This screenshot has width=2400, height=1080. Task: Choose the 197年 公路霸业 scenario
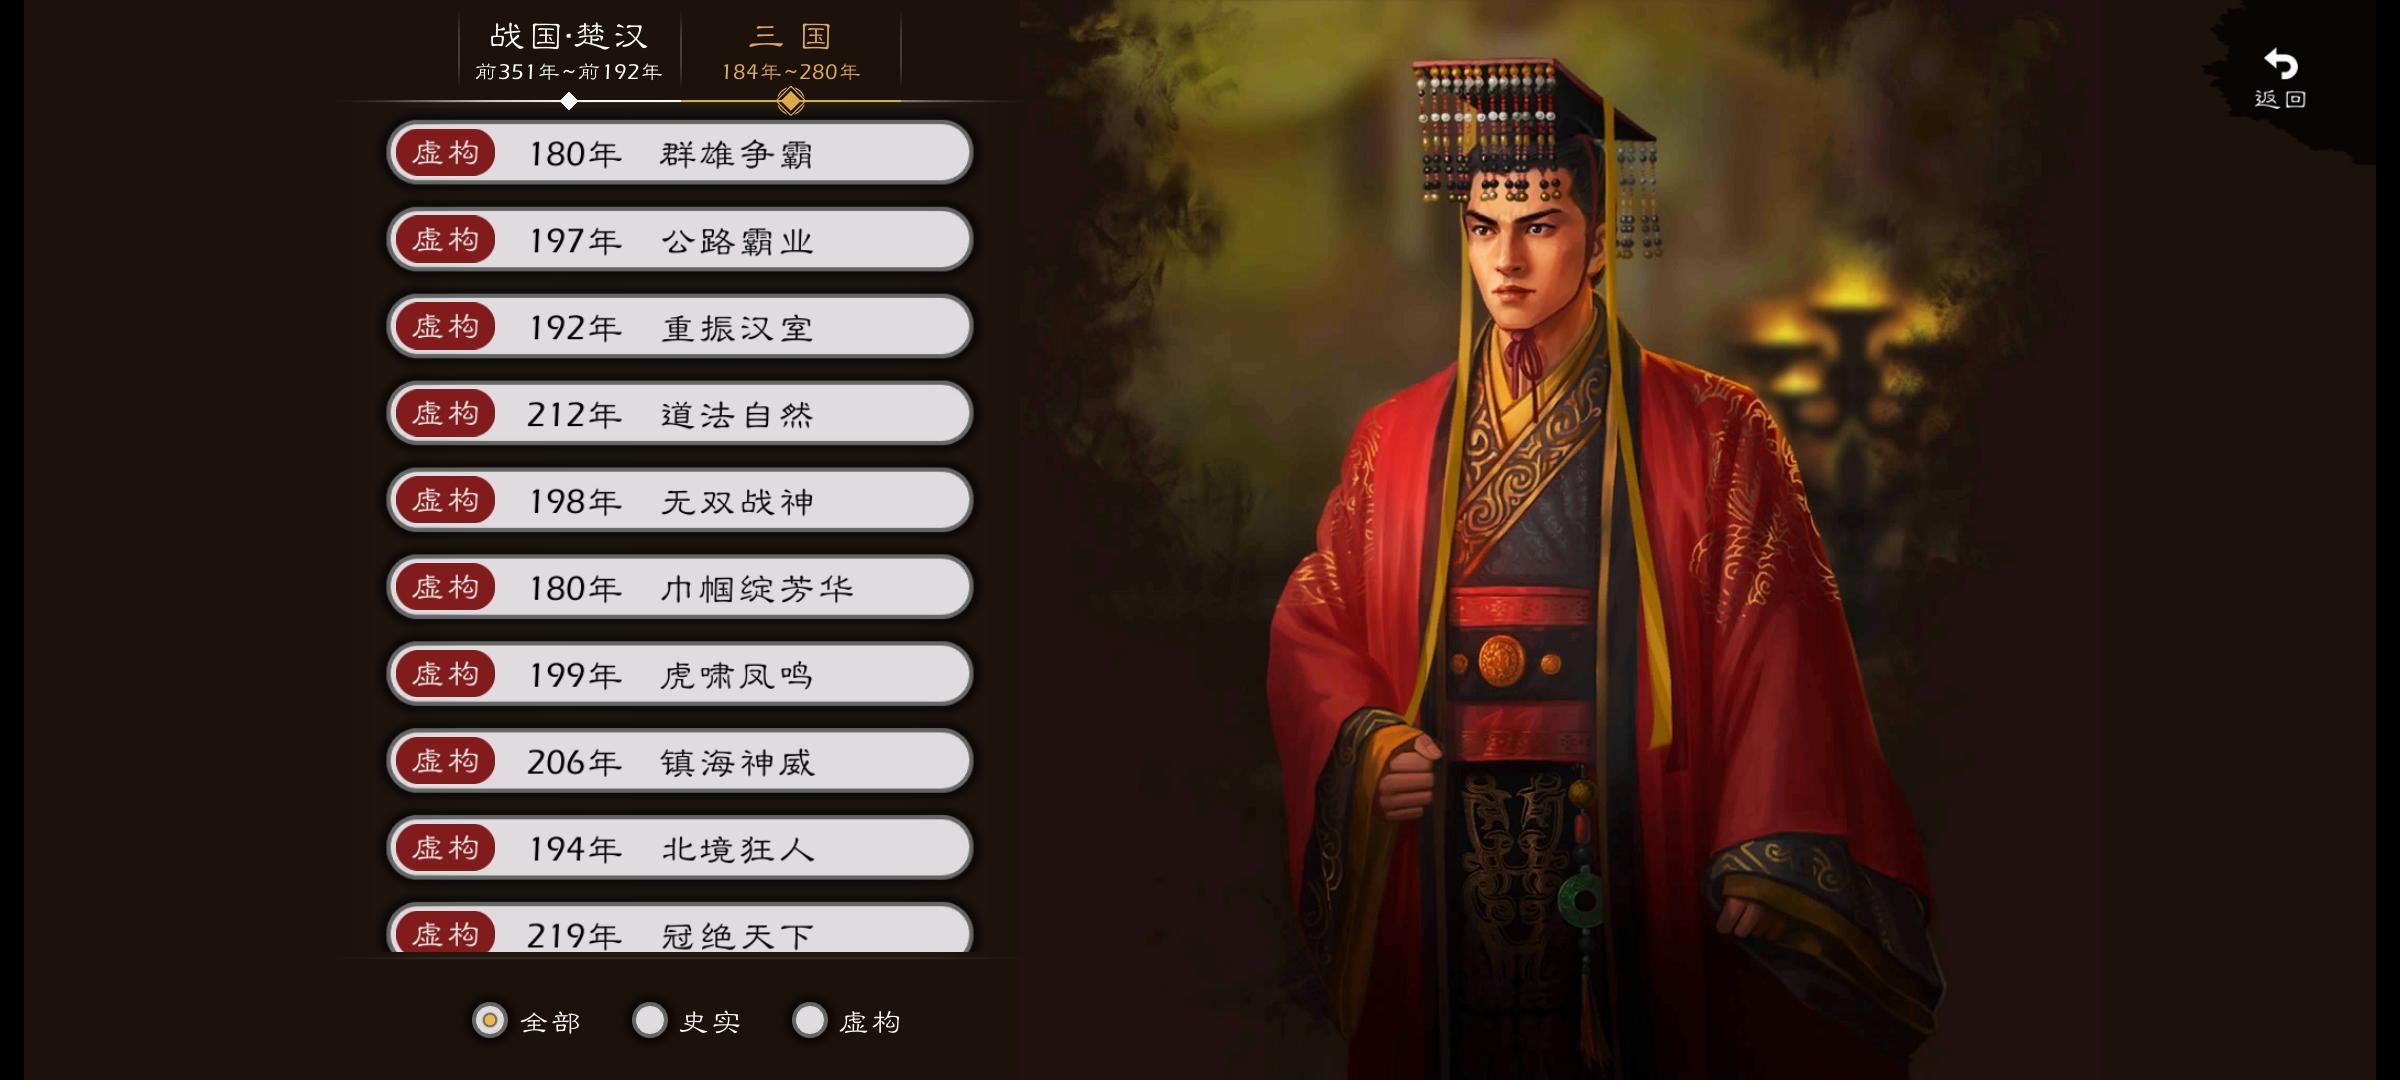(680, 240)
